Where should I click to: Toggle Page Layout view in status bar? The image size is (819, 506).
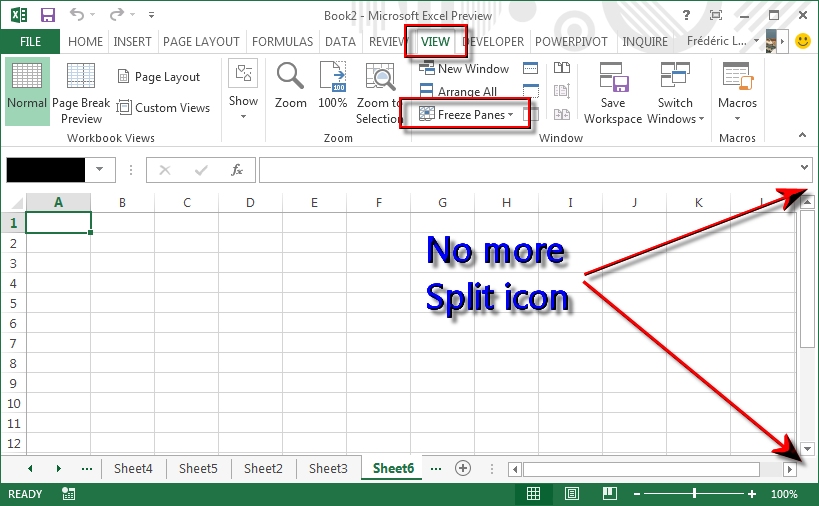pyautogui.click(x=571, y=493)
